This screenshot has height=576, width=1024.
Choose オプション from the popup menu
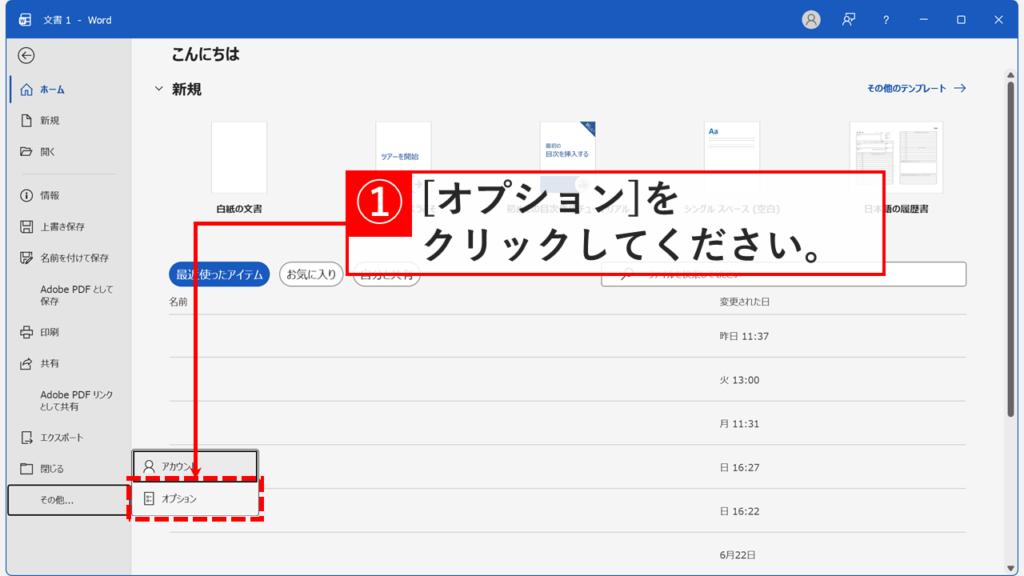[x=195, y=498]
